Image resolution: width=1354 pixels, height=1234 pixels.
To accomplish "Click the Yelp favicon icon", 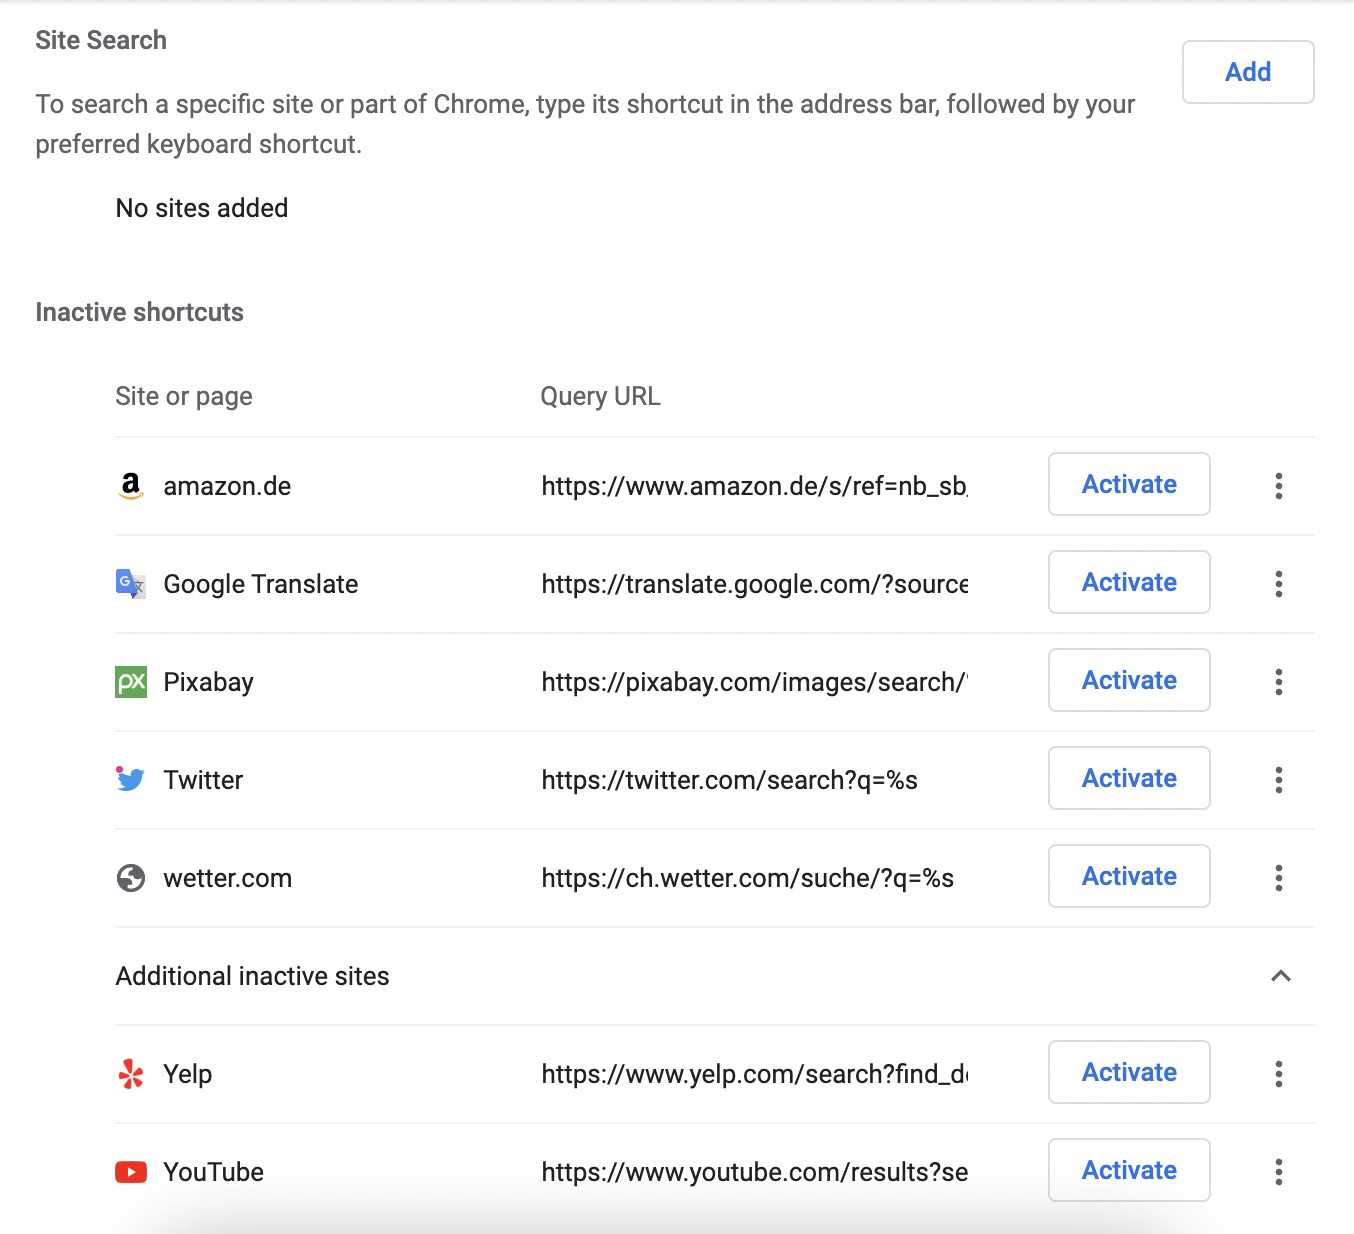I will click(x=131, y=1074).
